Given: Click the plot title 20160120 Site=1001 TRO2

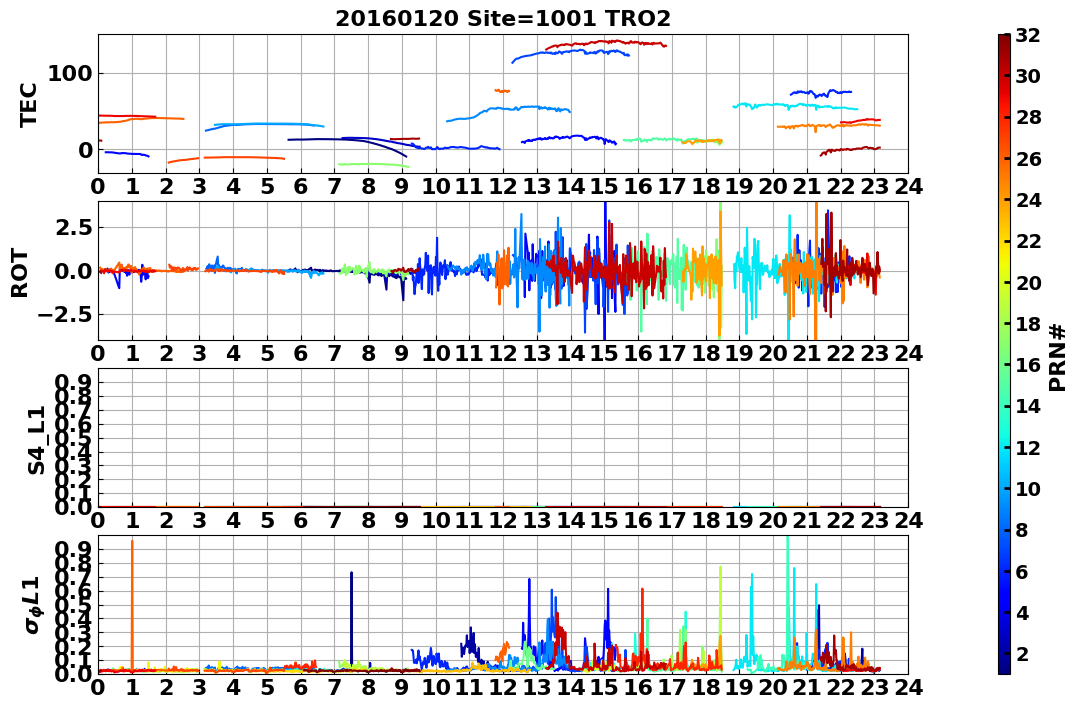Looking at the screenshot, I should click(x=503, y=18).
